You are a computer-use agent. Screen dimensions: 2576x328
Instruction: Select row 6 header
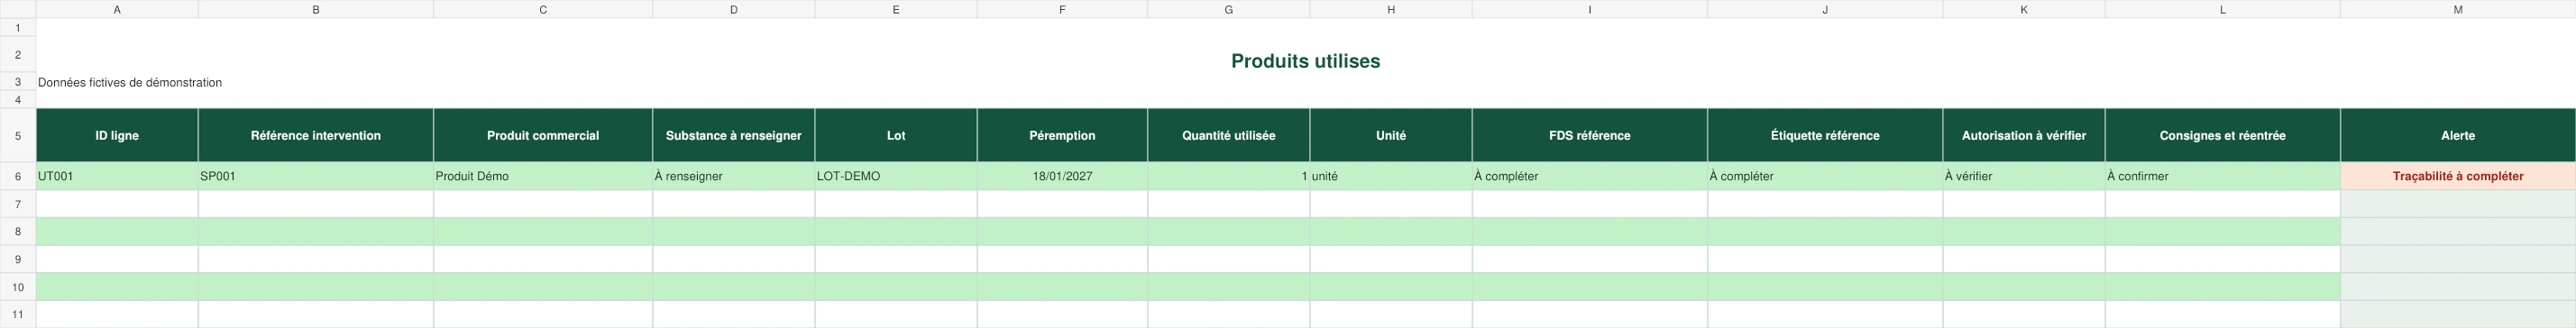[18, 176]
